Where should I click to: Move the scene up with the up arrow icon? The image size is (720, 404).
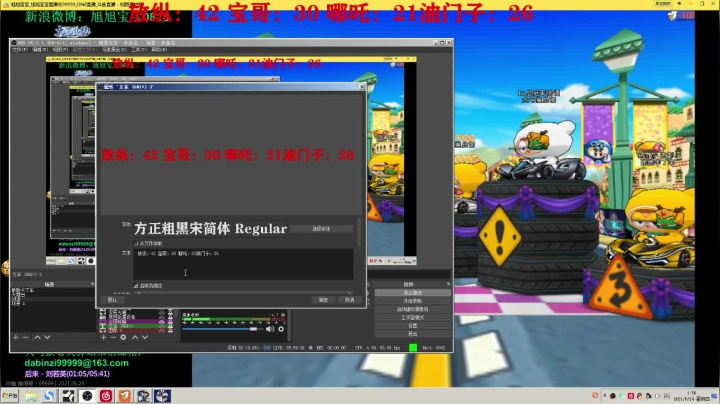(37, 337)
